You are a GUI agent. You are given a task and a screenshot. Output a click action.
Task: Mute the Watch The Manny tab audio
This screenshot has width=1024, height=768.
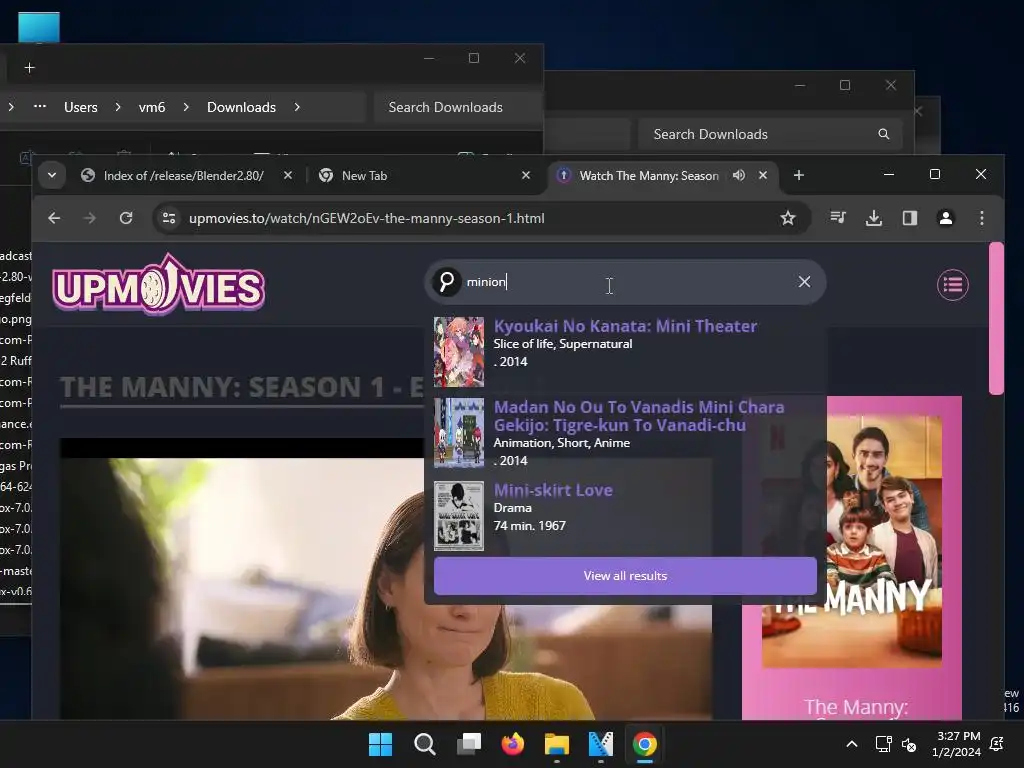739,176
